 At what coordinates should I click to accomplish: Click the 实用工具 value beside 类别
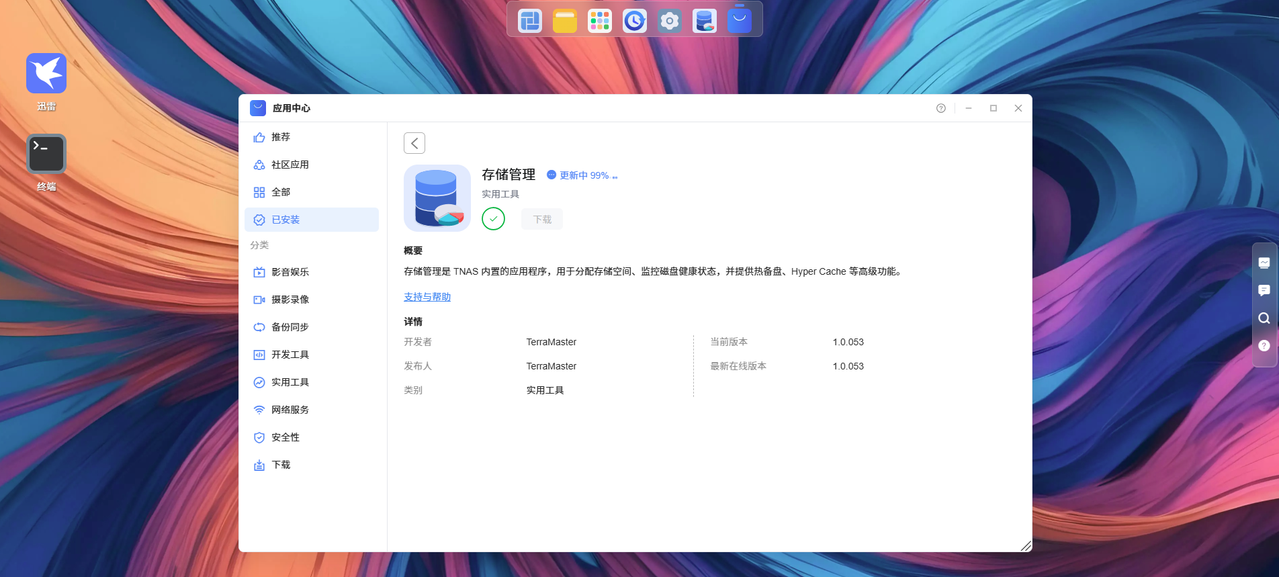pyautogui.click(x=545, y=390)
